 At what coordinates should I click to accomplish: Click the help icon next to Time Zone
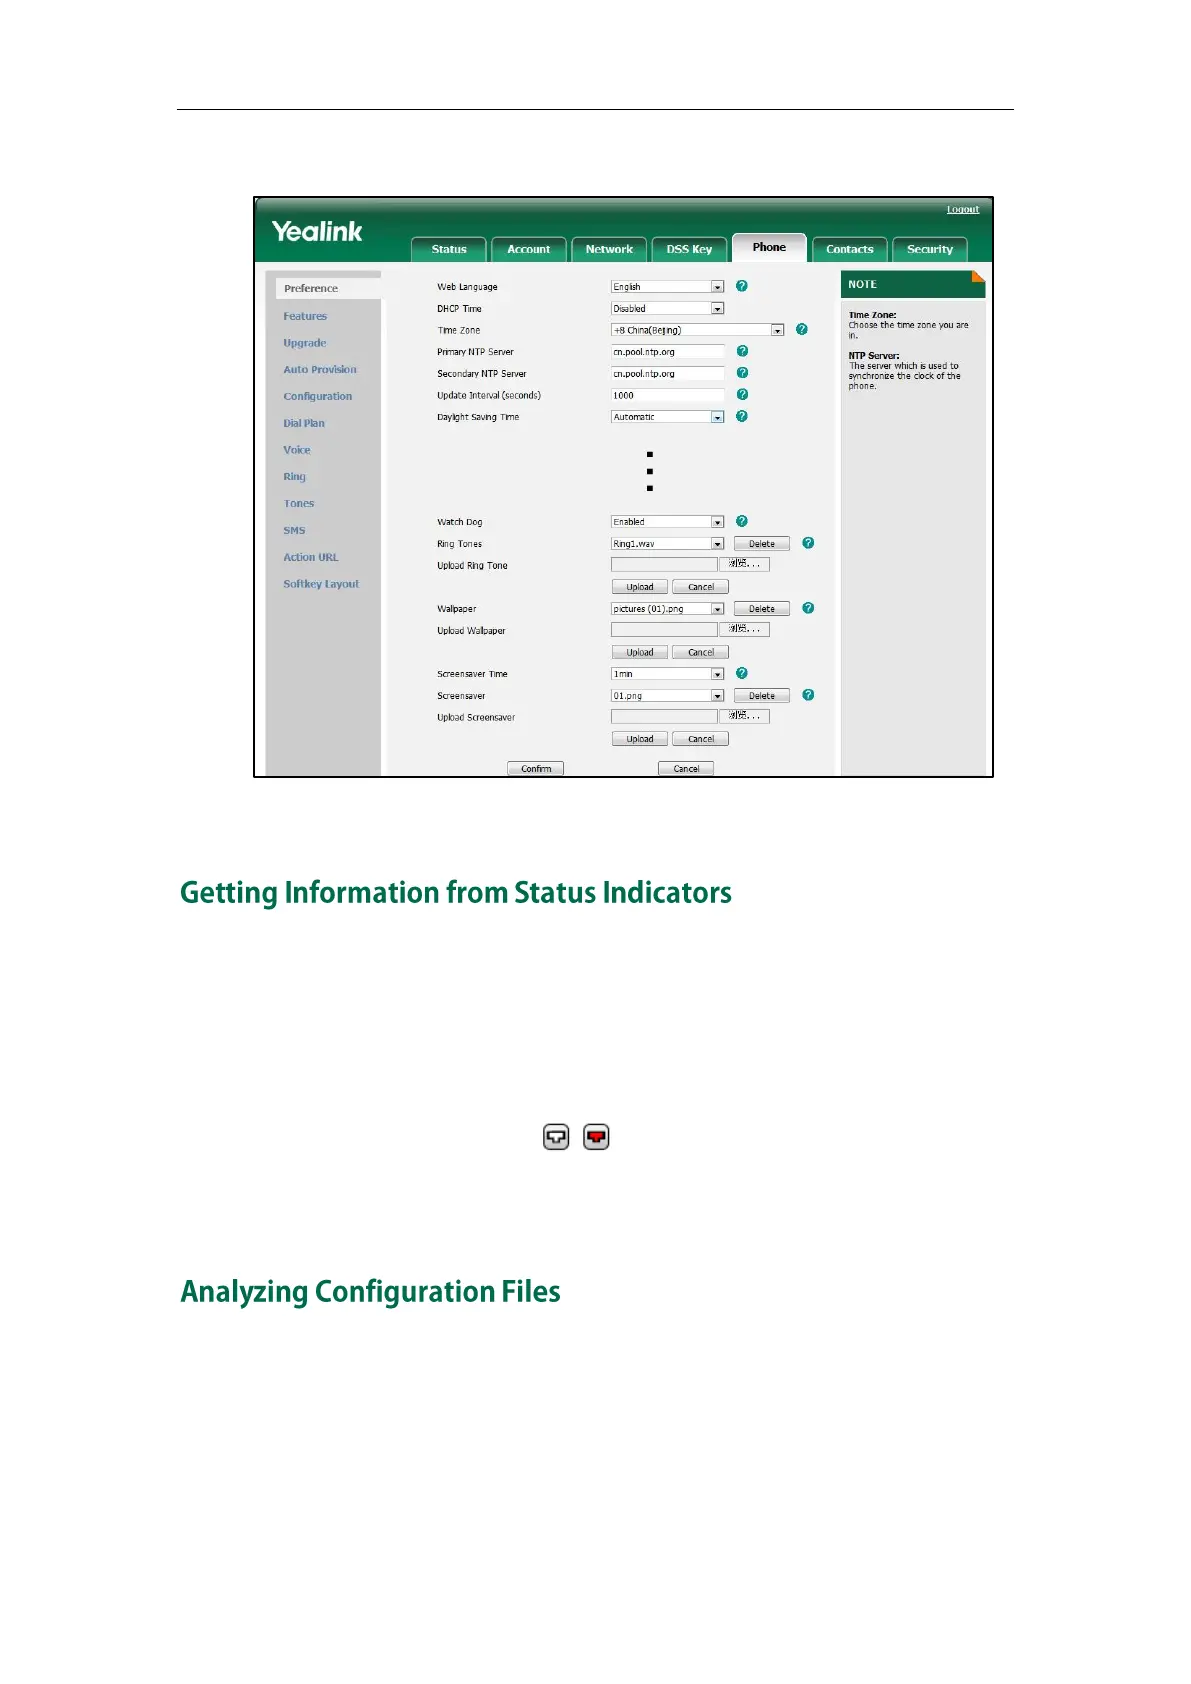tap(802, 329)
